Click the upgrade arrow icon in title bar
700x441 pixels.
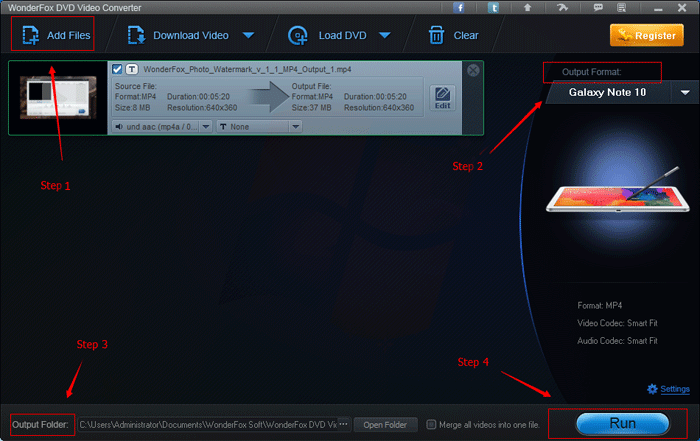pyautogui.click(x=527, y=7)
